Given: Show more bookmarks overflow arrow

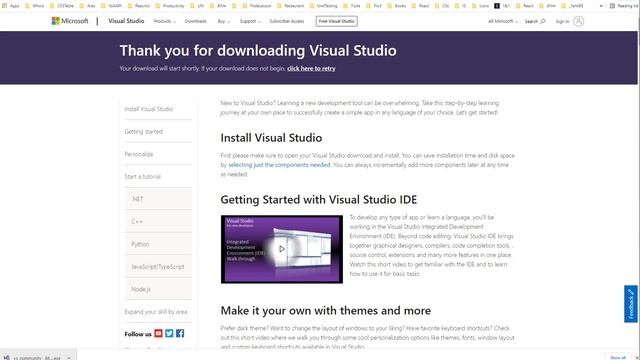Looking at the screenshot, I should coord(601,6).
